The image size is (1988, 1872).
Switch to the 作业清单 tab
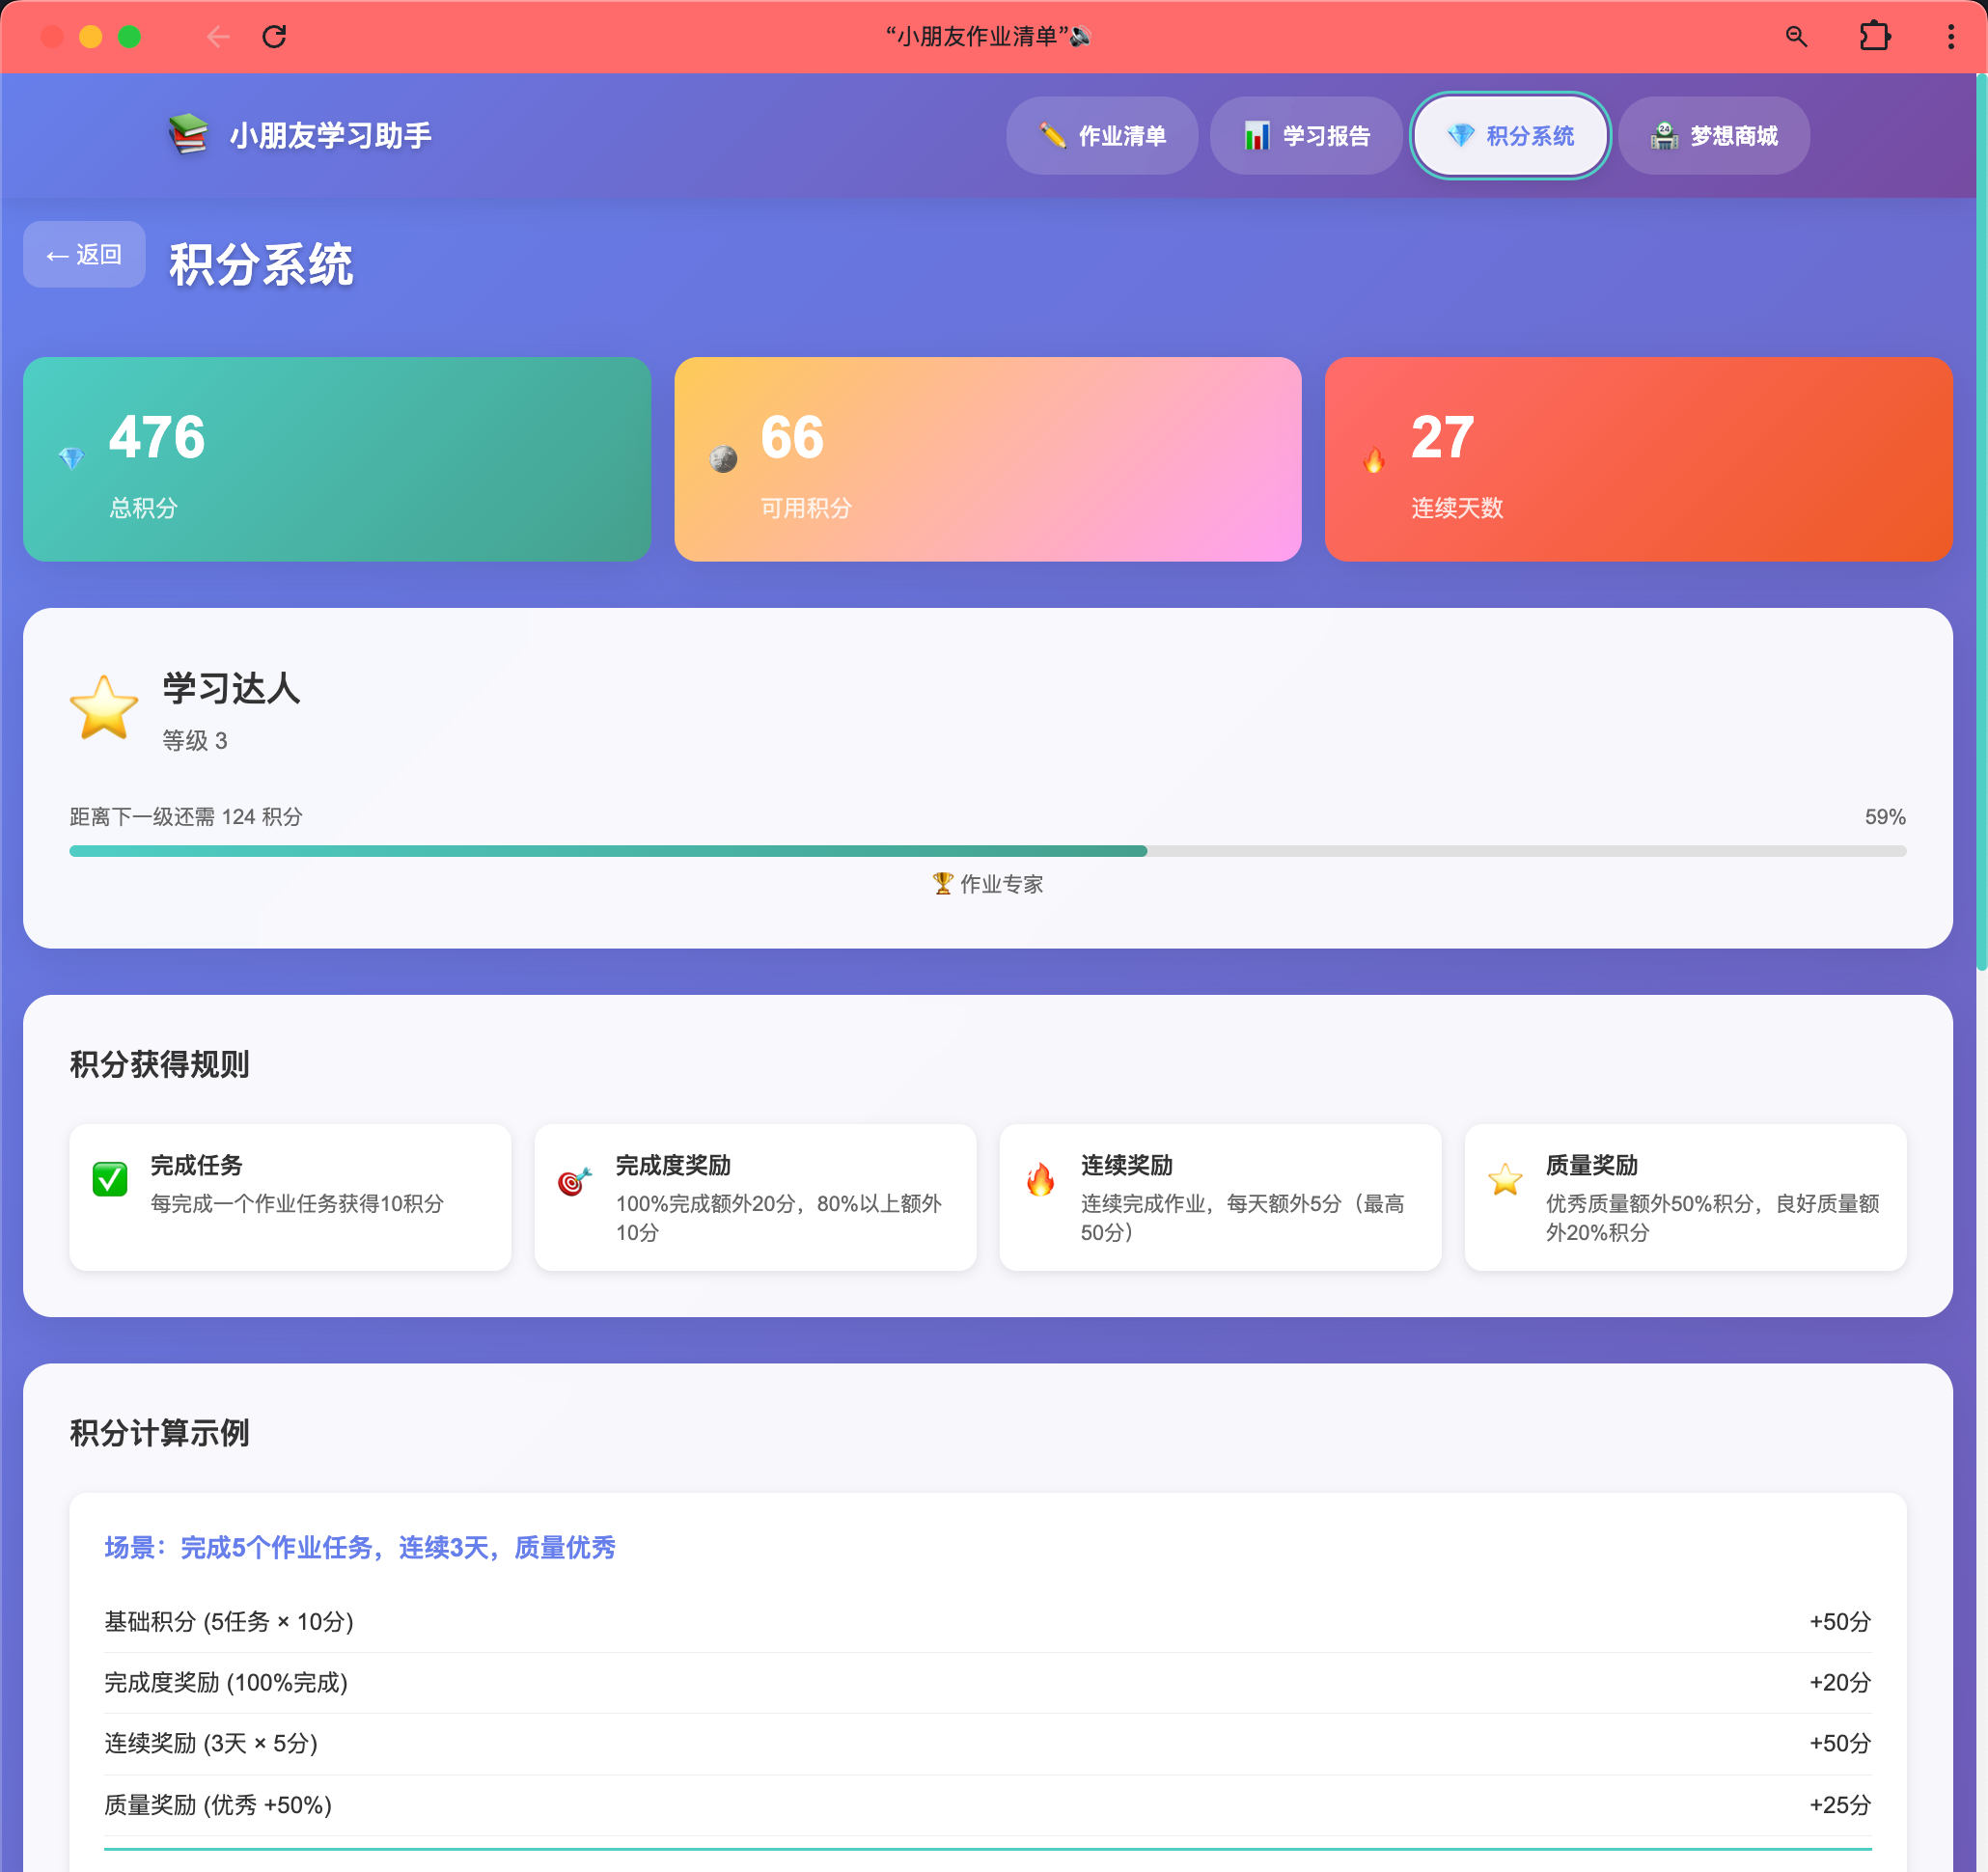coord(1102,136)
